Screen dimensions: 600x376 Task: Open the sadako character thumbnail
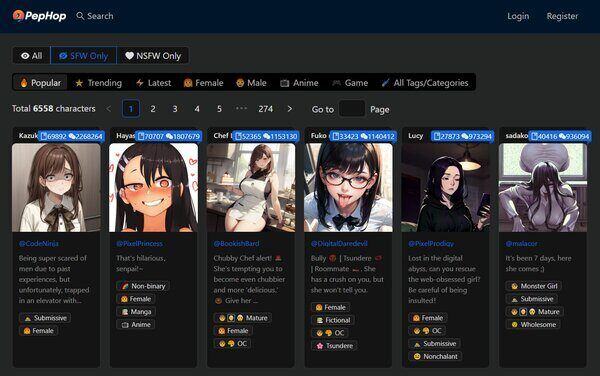[543, 187]
